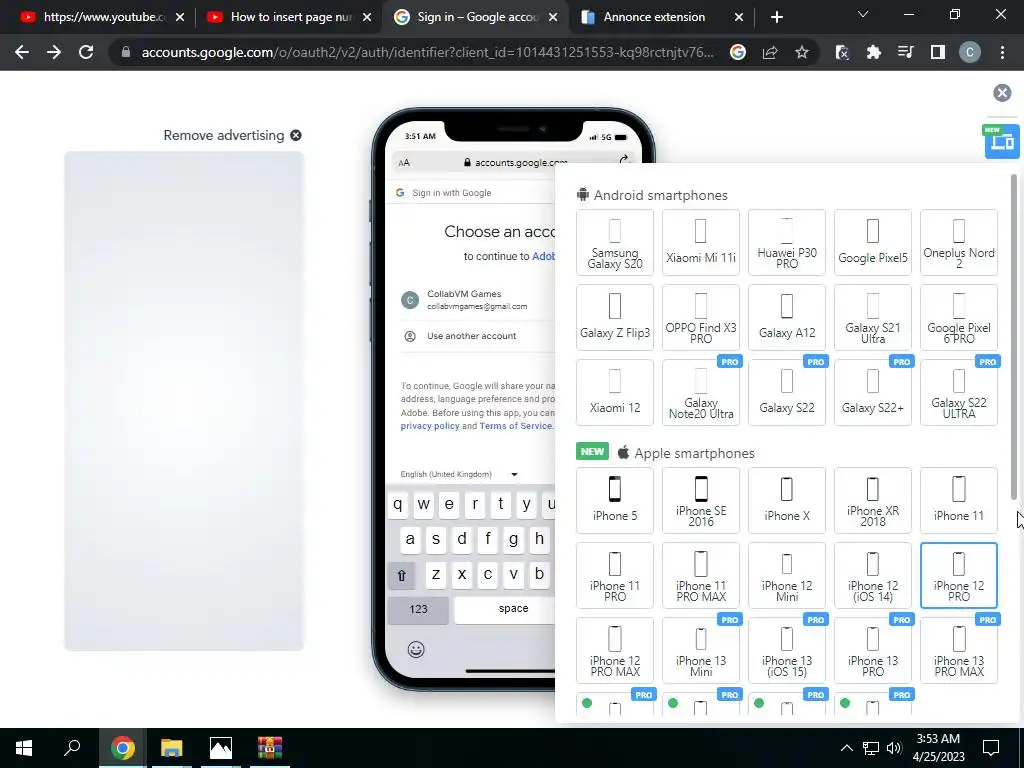Select Google Pixel 6 PRO device

click(x=959, y=317)
